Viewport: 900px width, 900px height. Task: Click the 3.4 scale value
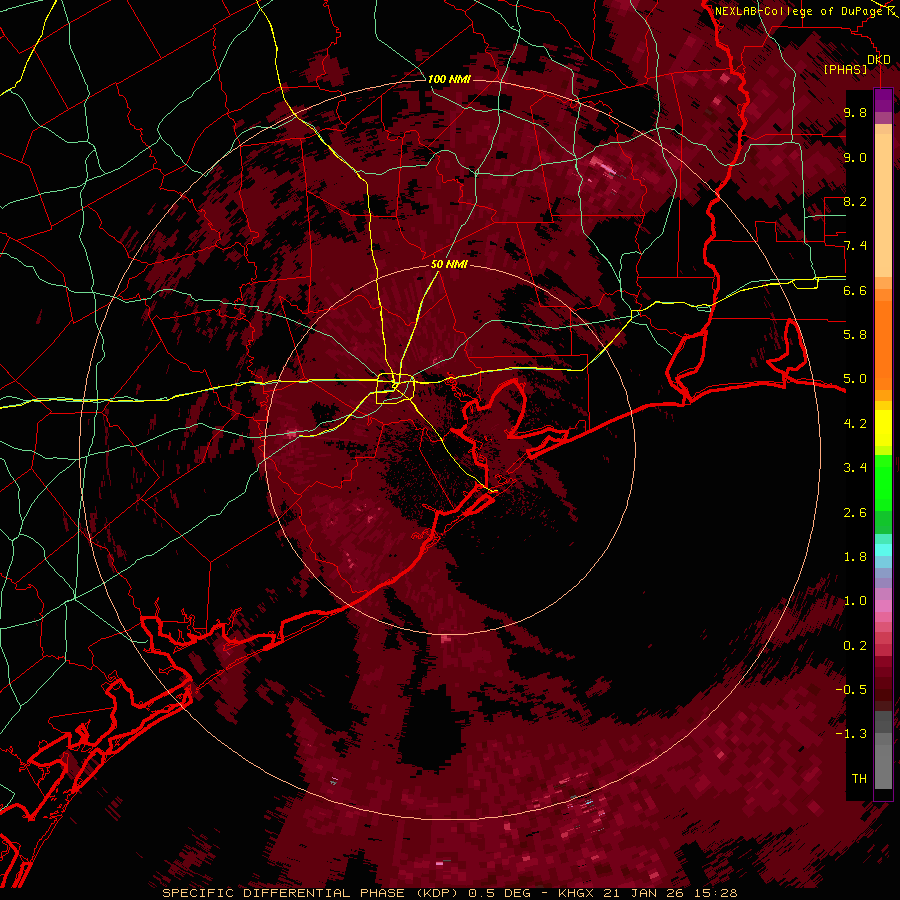pyautogui.click(x=855, y=468)
